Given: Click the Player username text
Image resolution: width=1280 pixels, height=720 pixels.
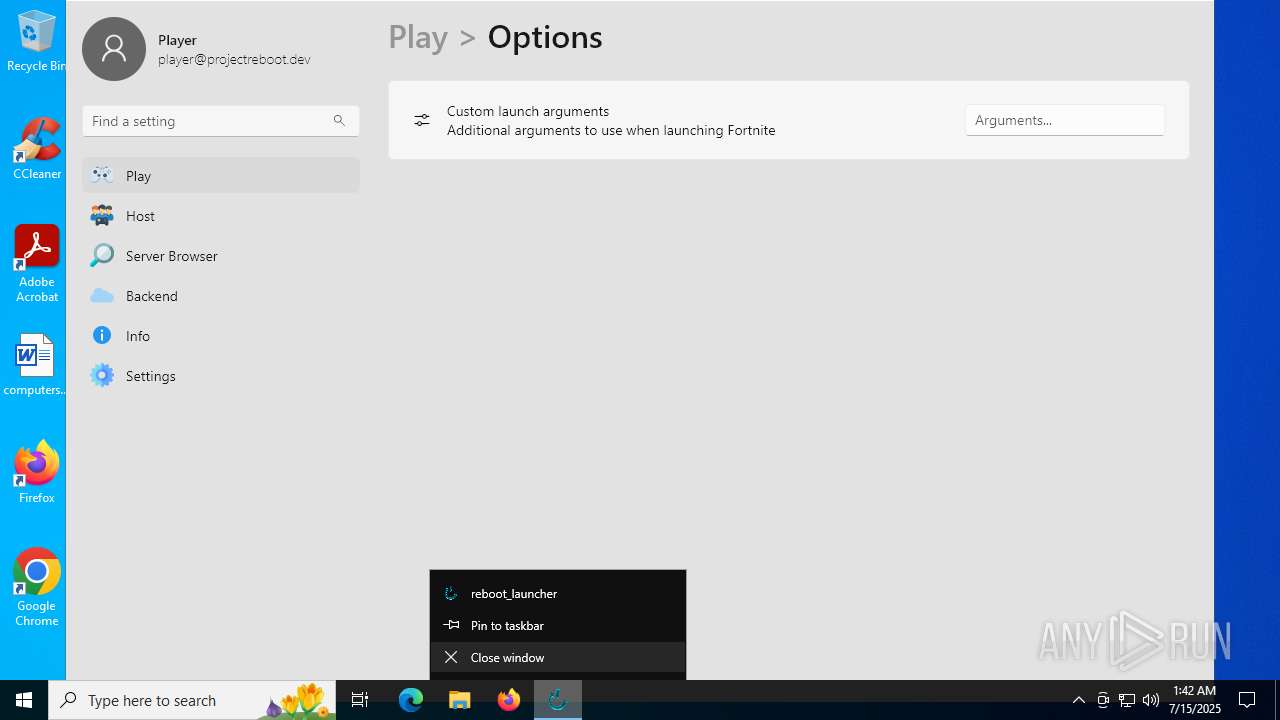Looking at the screenshot, I should 177,40.
